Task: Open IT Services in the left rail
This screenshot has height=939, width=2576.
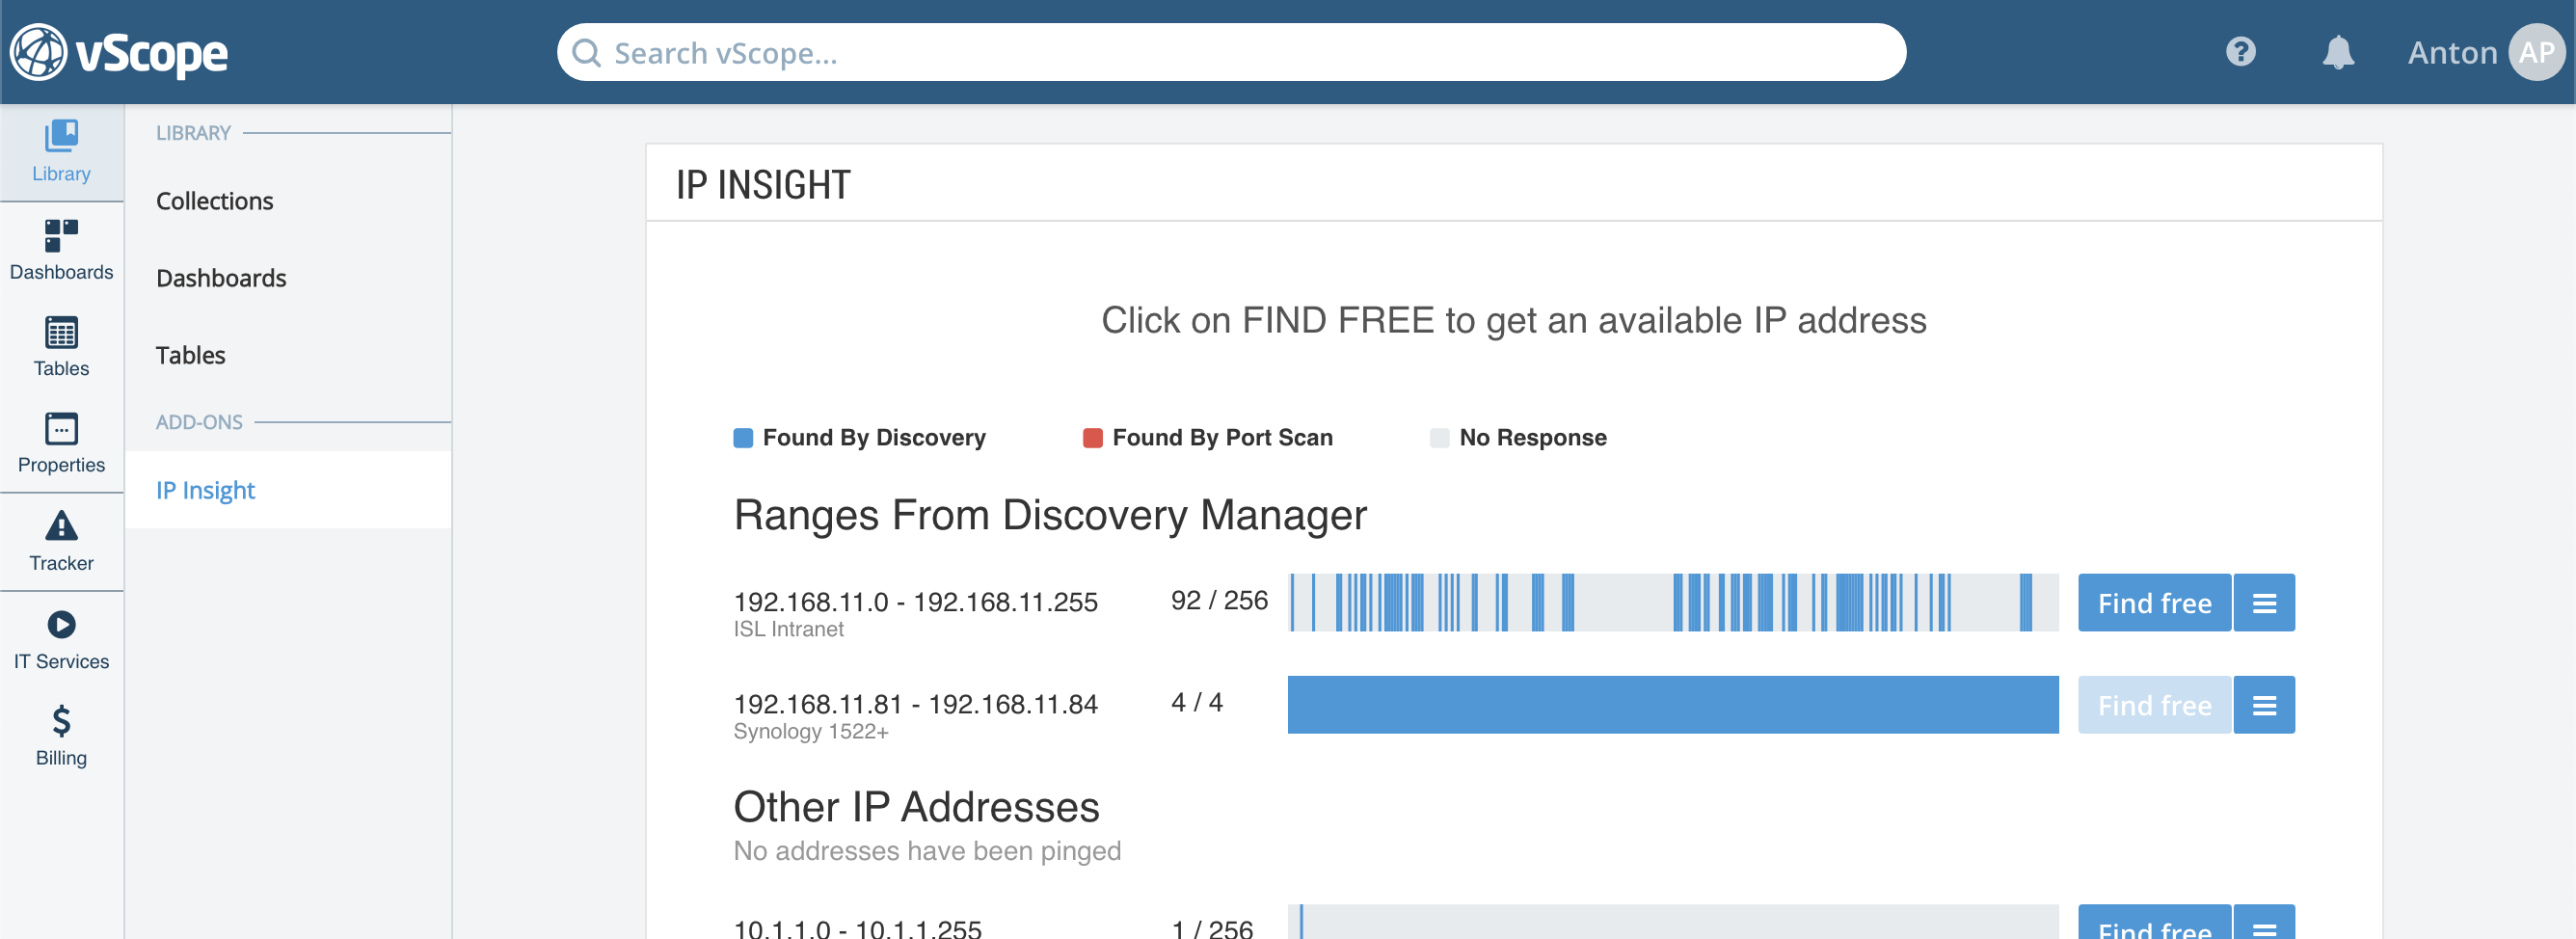Action: [61, 640]
